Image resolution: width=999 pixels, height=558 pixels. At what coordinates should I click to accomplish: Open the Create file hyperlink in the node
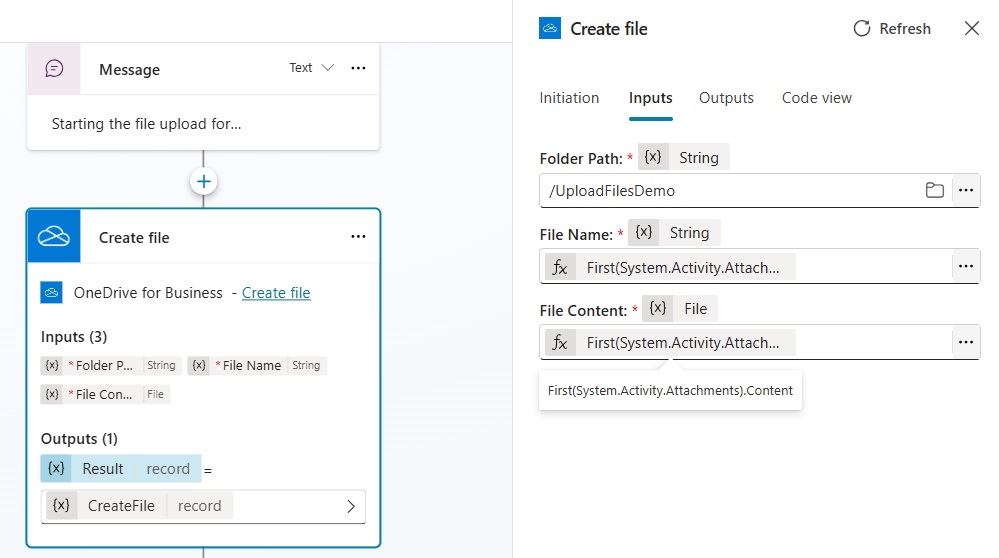[276, 292]
